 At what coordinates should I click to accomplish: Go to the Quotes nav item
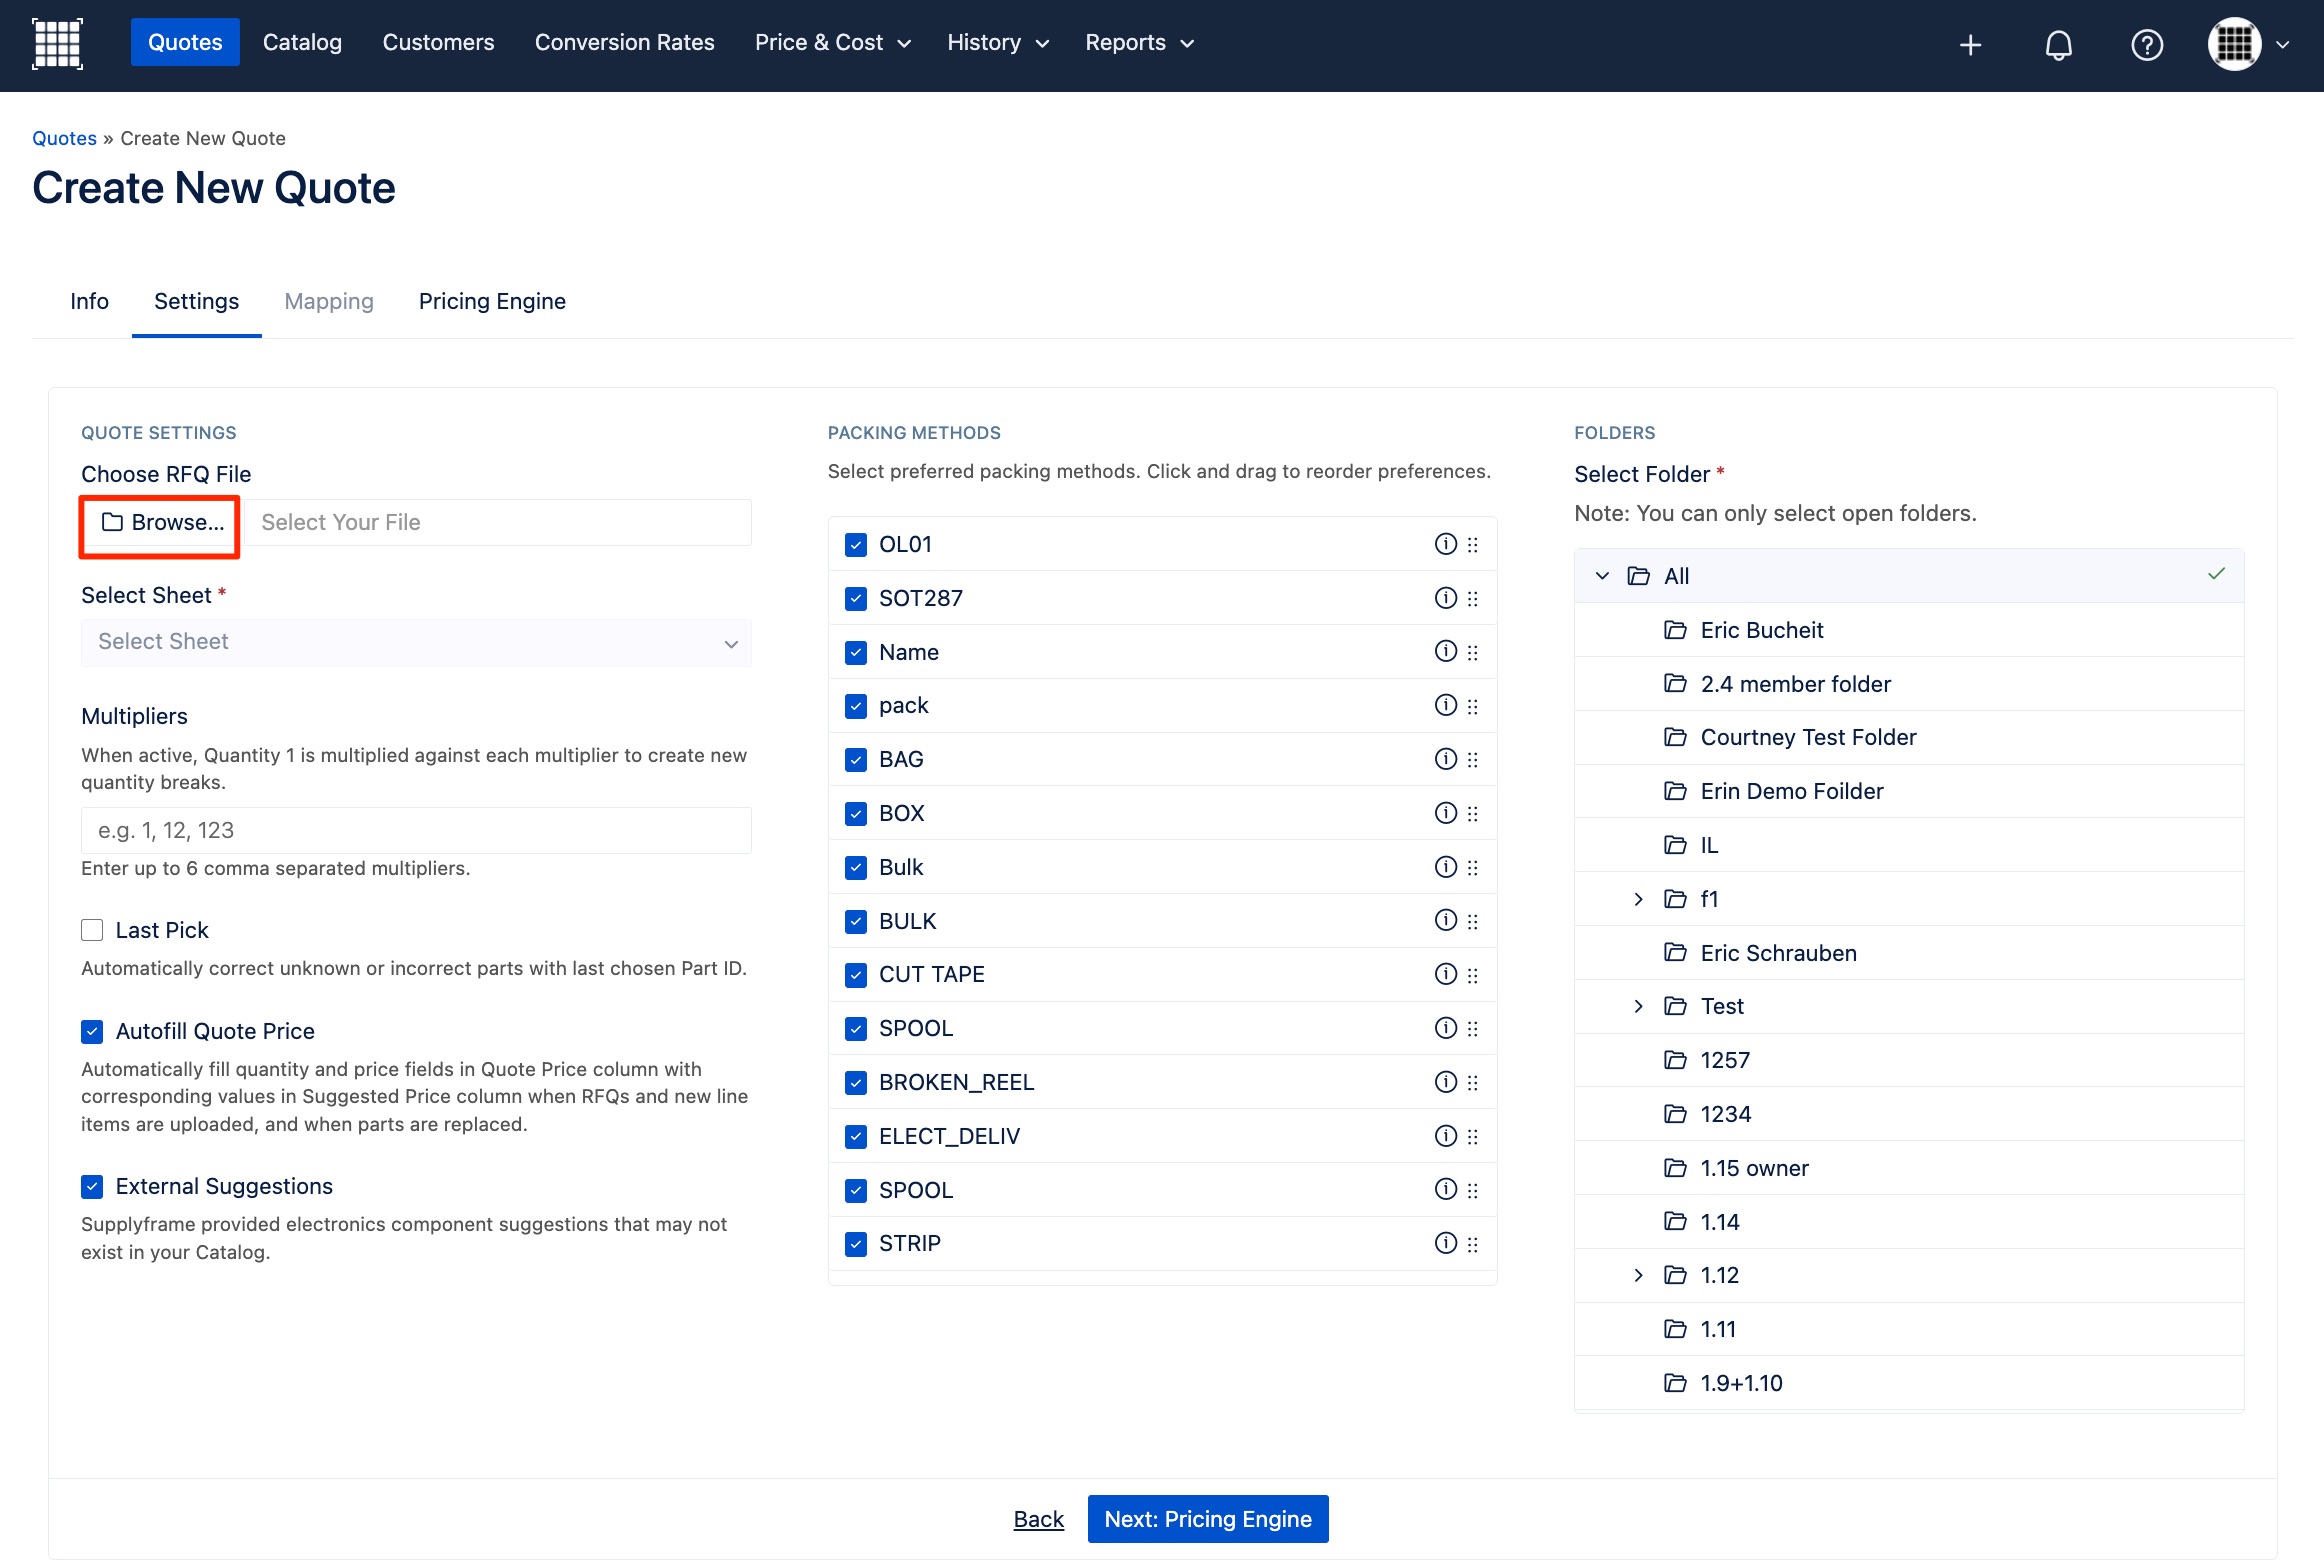[185, 42]
